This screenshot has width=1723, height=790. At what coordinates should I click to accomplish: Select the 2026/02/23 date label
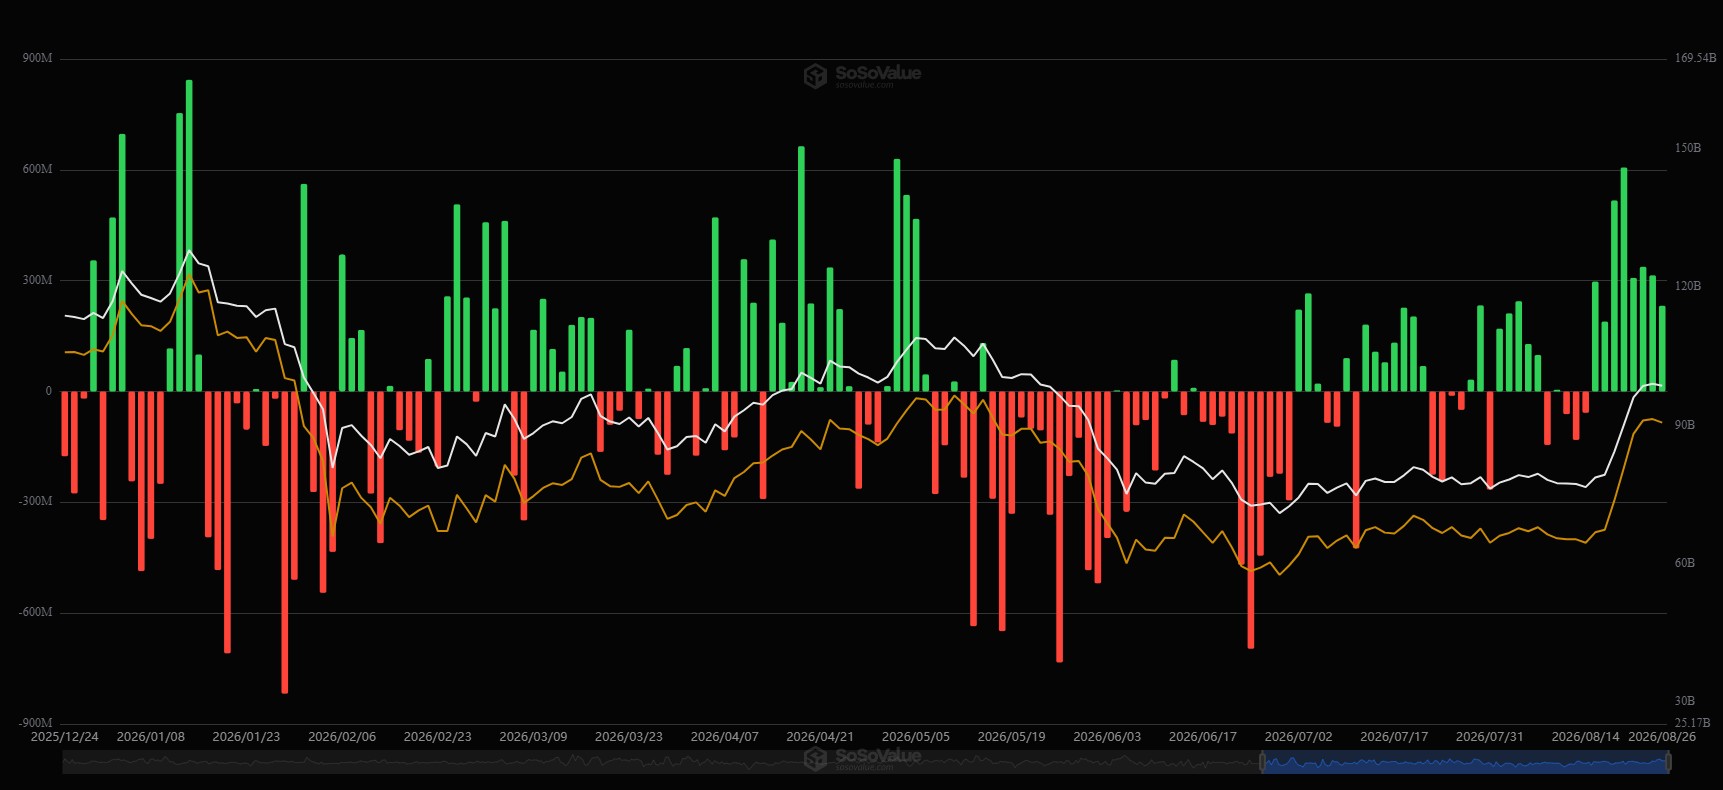pos(437,737)
